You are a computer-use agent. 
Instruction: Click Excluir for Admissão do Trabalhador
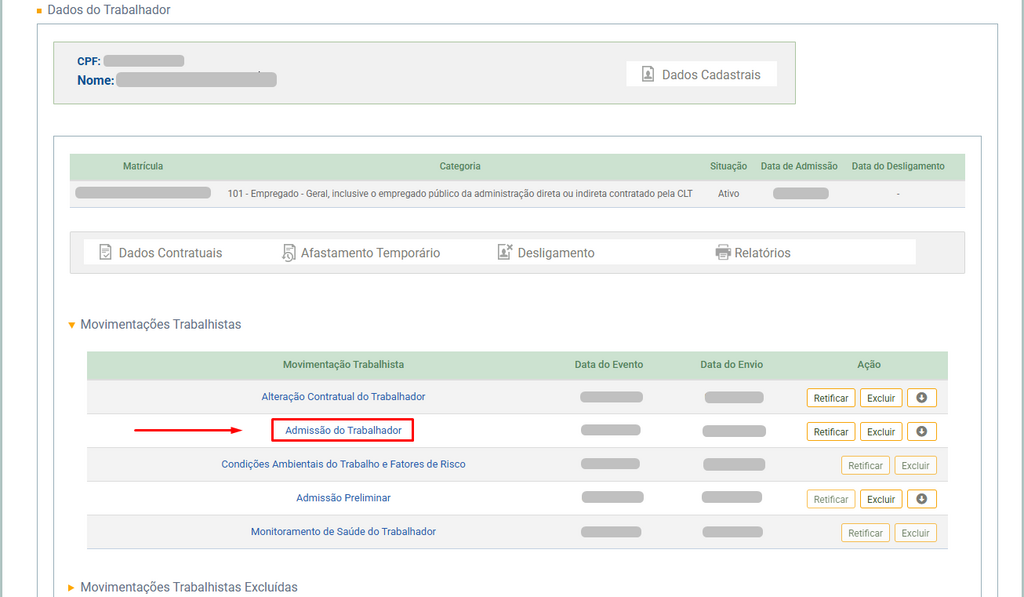coord(881,432)
